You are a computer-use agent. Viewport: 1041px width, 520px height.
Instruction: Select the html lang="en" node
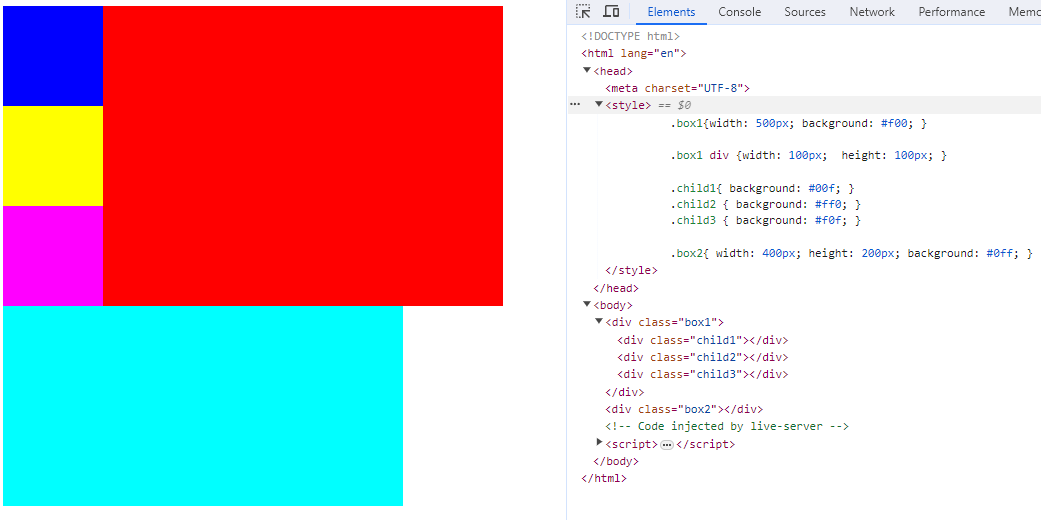[x=633, y=54]
